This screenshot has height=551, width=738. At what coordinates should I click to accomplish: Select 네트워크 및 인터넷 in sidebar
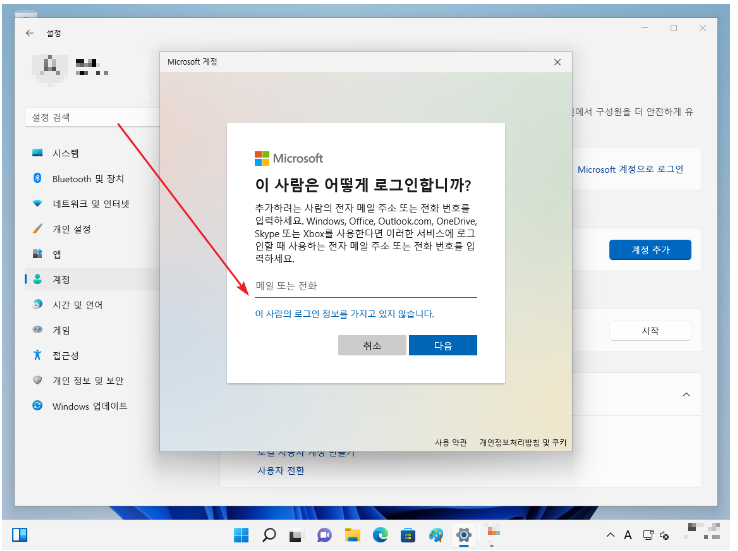(x=92, y=204)
